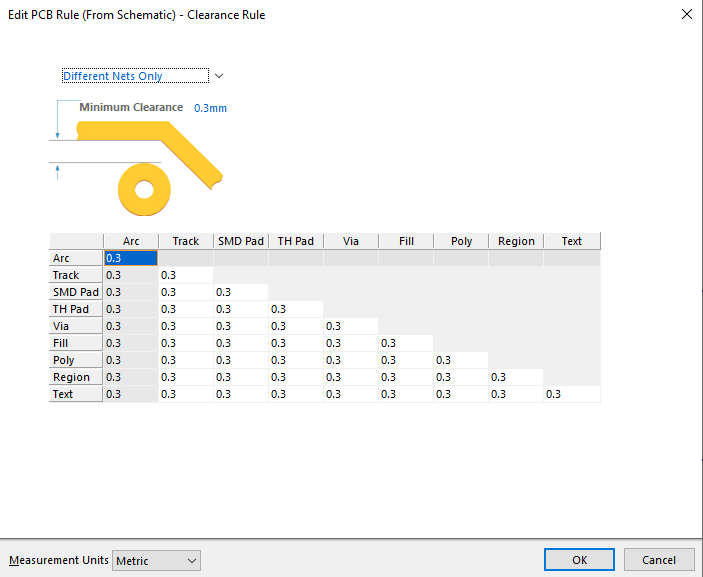
Task: Click the TH Pad row SMD Pad column cell
Action: (x=241, y=309)
